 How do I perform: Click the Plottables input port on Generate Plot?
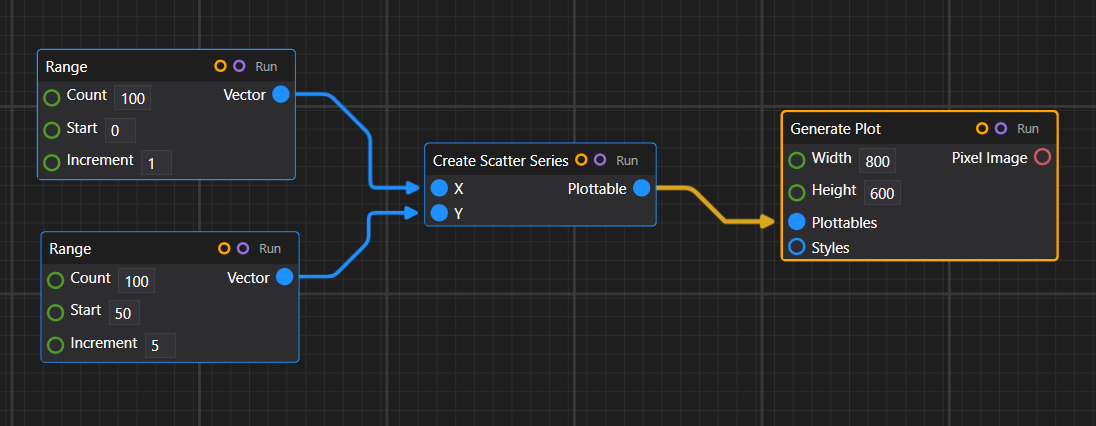click(797, 222)
